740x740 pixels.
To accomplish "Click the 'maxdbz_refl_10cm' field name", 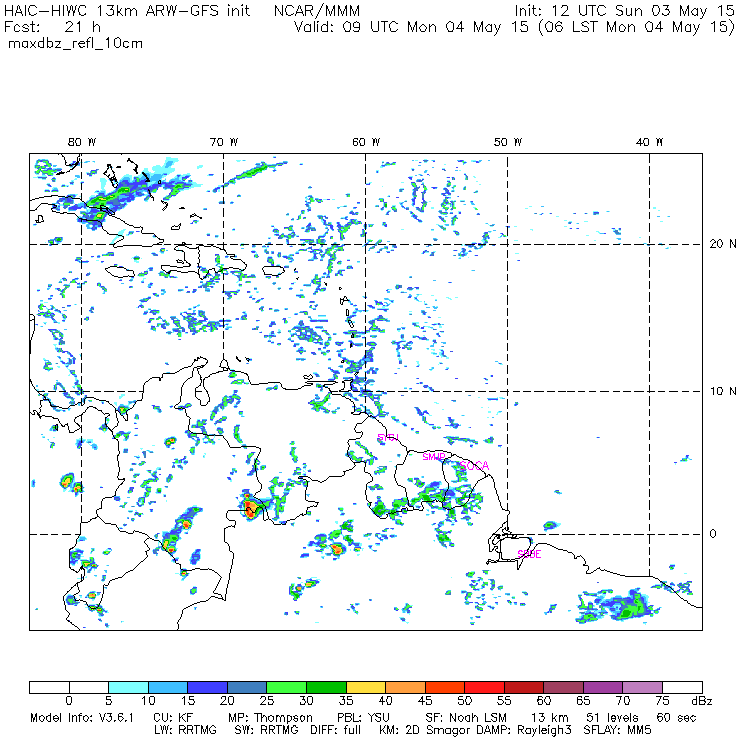I will point(76,44).
